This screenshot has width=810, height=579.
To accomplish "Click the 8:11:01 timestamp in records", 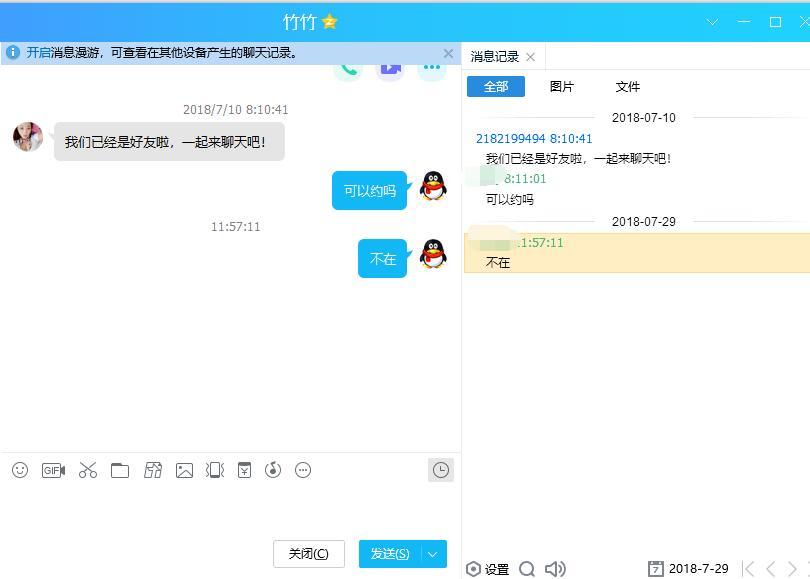I will (x=525, y=179).
